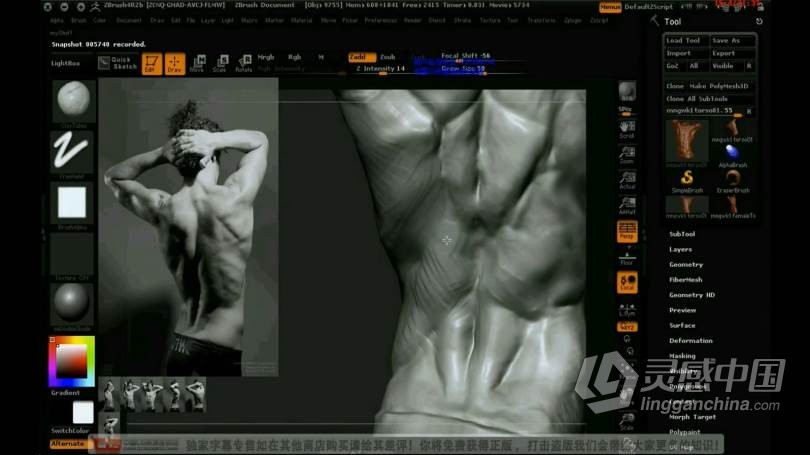Screen dimensions: 810x455
Task: Click the white SwitchColor secondary swatch
Action: point(83,413)
